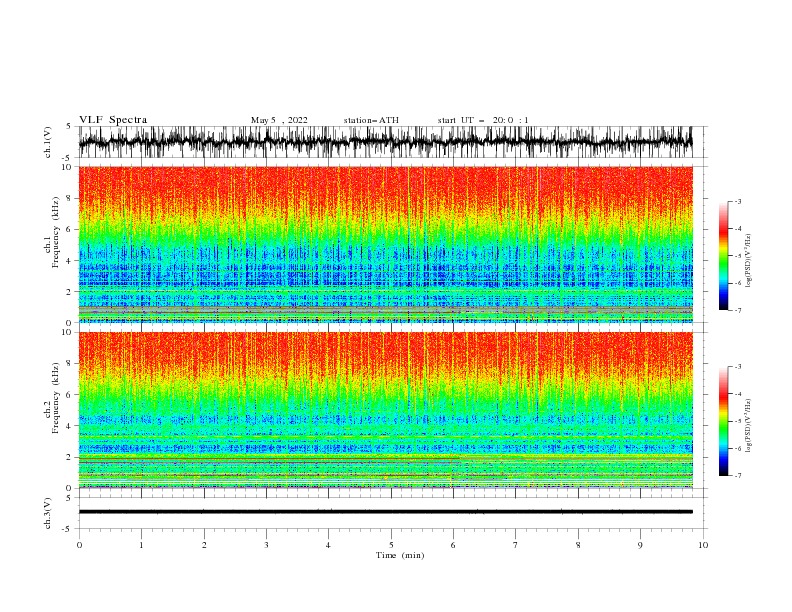Click time axis tick label "9"
The width and height of the screenshot is (792, 612).
click(x=640, y=545)
